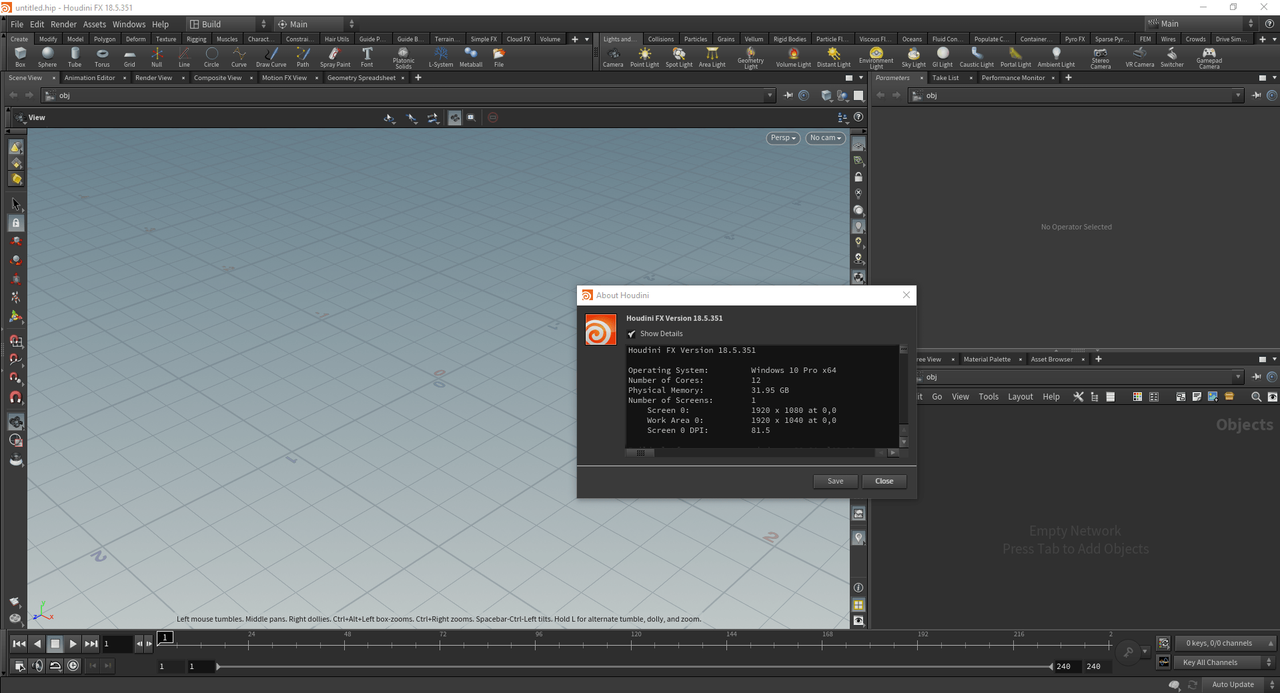This screenshot has height=693, width=1280.
Task: Add a Camera from the shelf
Action: click(613, 57)
